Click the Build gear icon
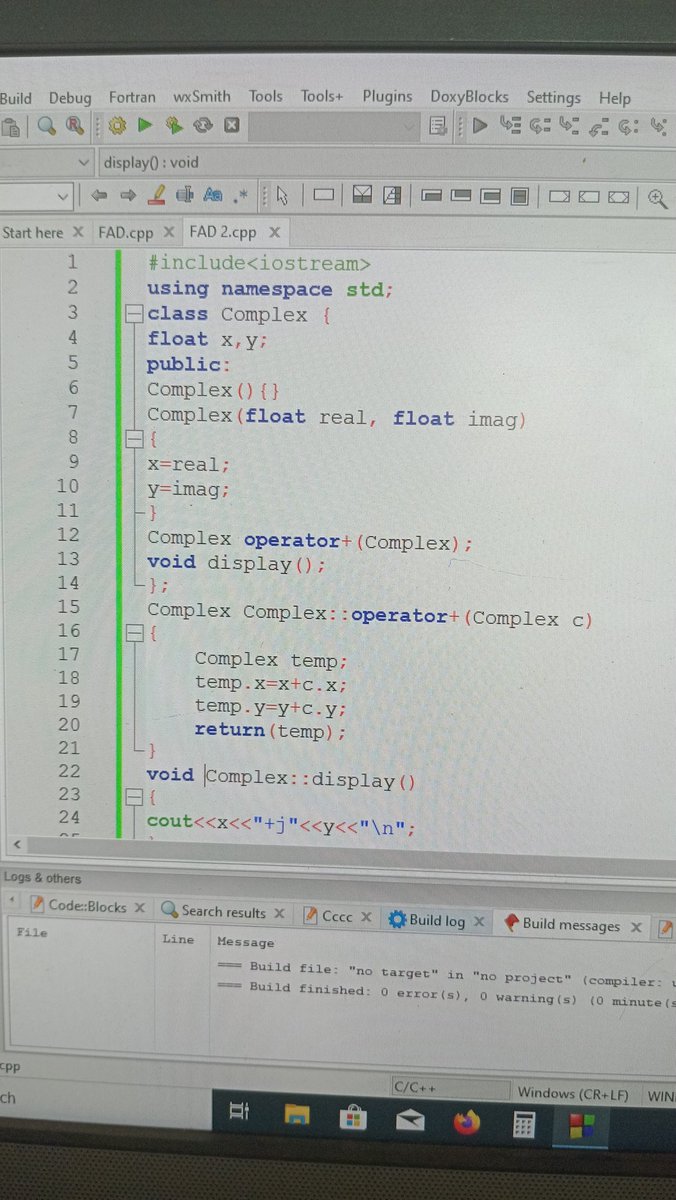Image resolution: width=676 pixels, height=1200 pixels. pos(117,126)
